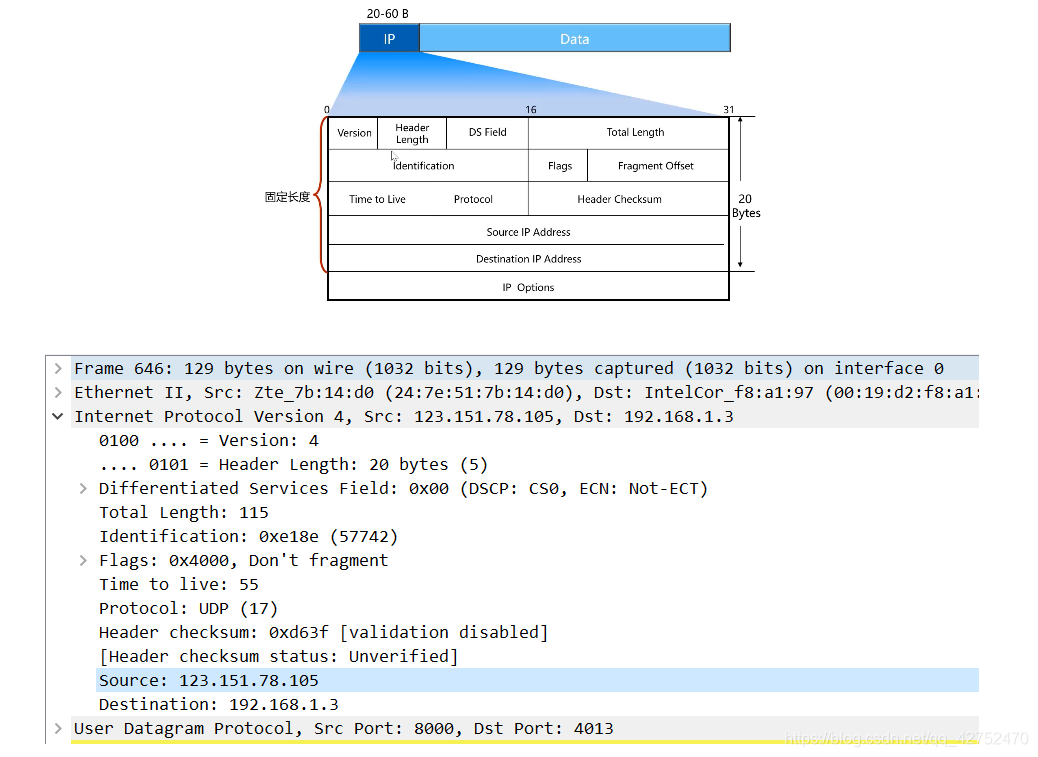Click the '固定长度' label beside the brace
This screenshot has height=757, width=1038.
click(x=287, y=197)
